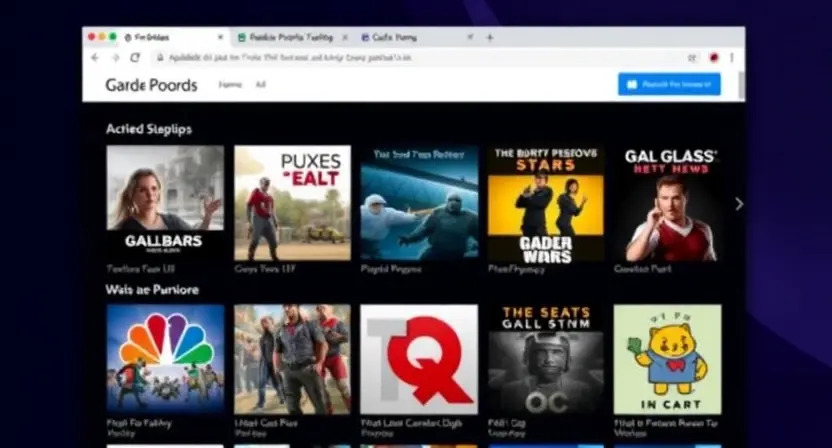The width and height of the screenshot is (832, 448).
Task: Click the blue button in the header
Action: click(669, 84)
